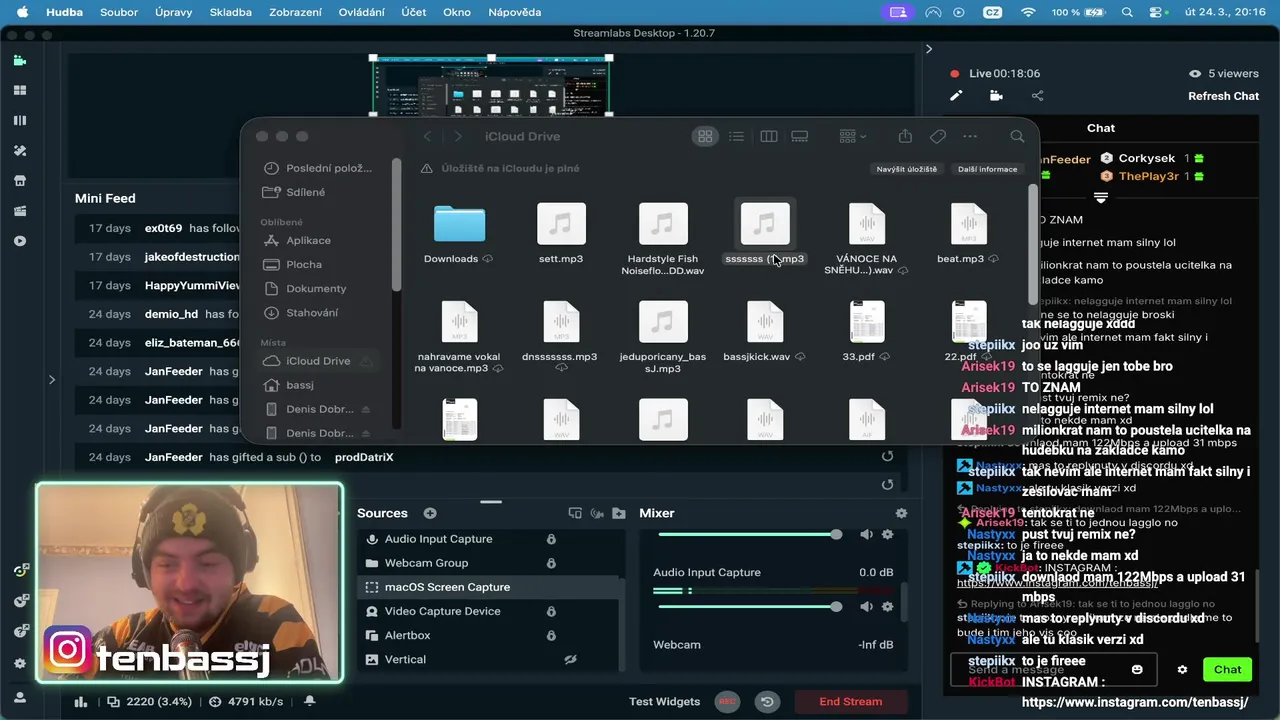
Task: Click the camera icon under Live timer
Action: coord(996,96)
